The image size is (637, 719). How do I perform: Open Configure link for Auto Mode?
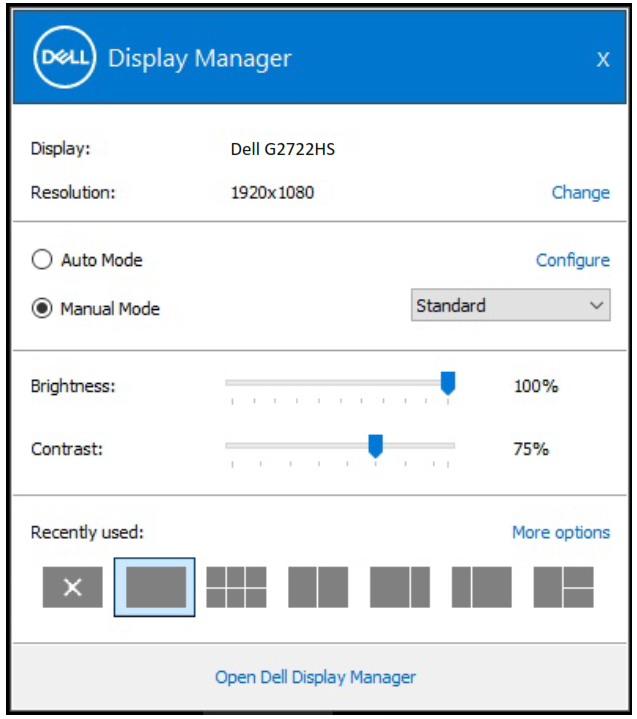(x=573, y=260)
